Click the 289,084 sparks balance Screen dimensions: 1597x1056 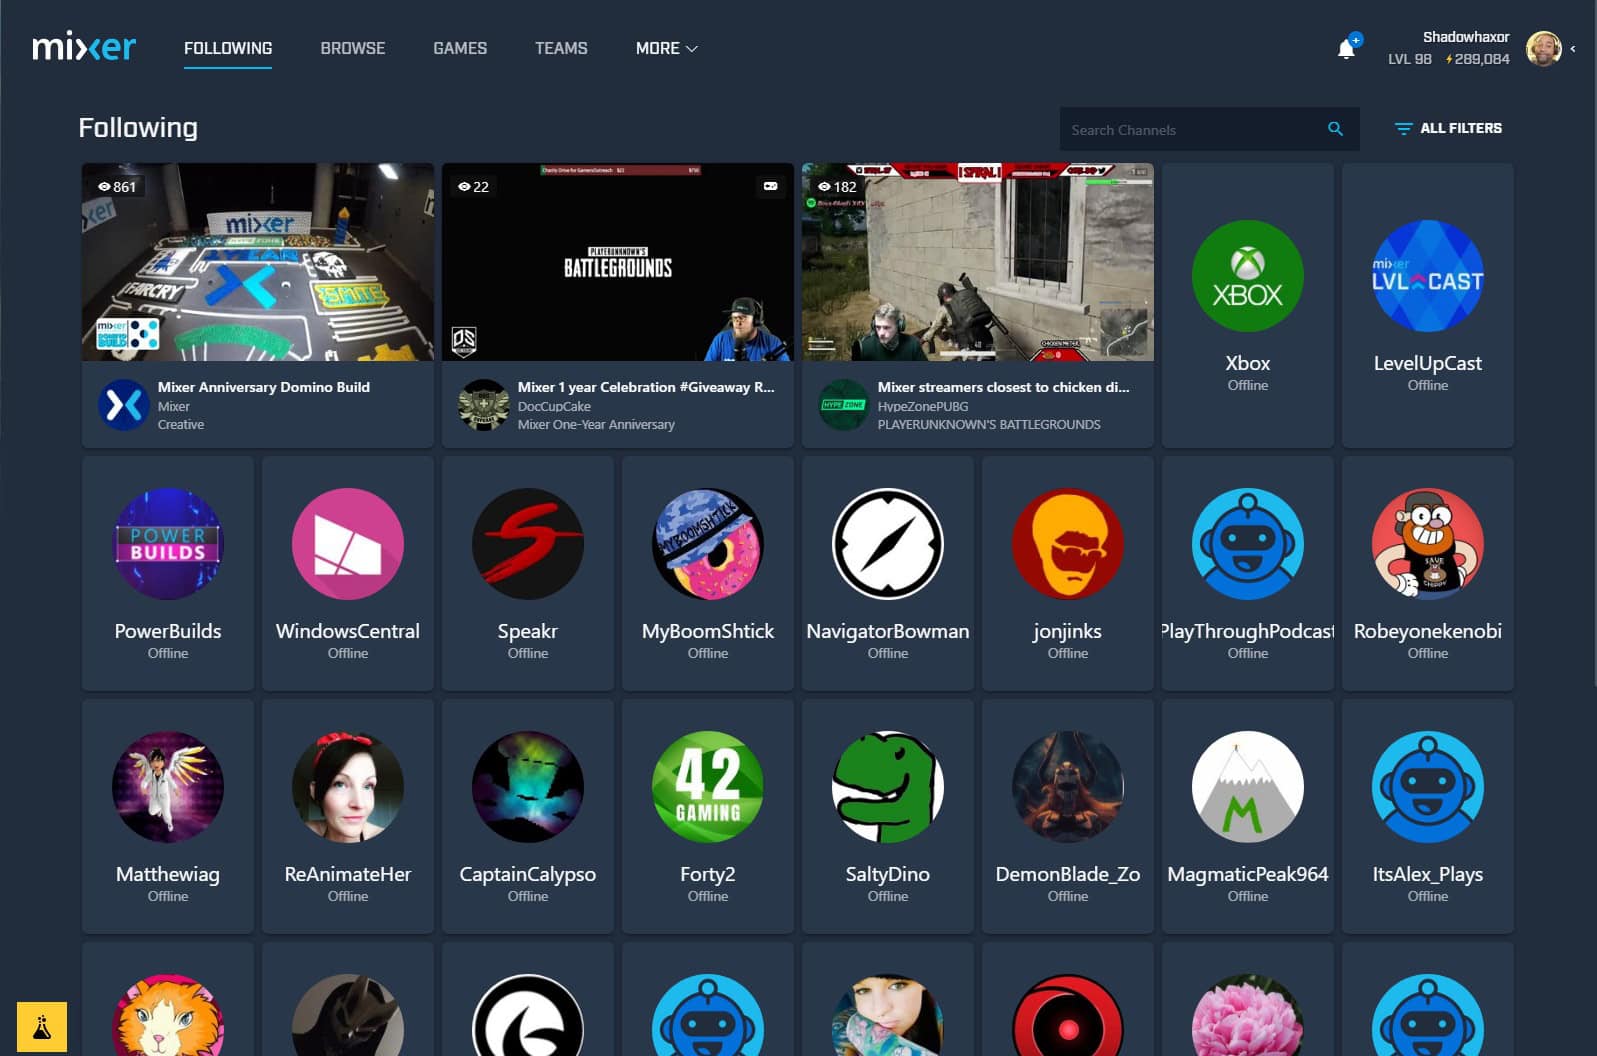click(1478, 59)
